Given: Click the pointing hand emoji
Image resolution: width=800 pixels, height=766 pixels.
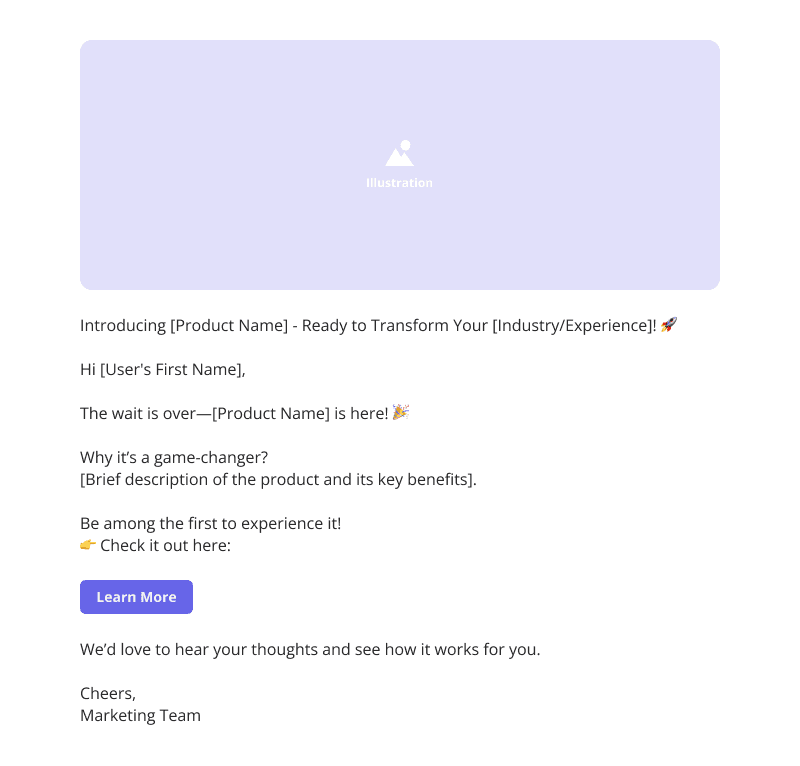Looking at the screenshot, I should click(x=88, y=545).
